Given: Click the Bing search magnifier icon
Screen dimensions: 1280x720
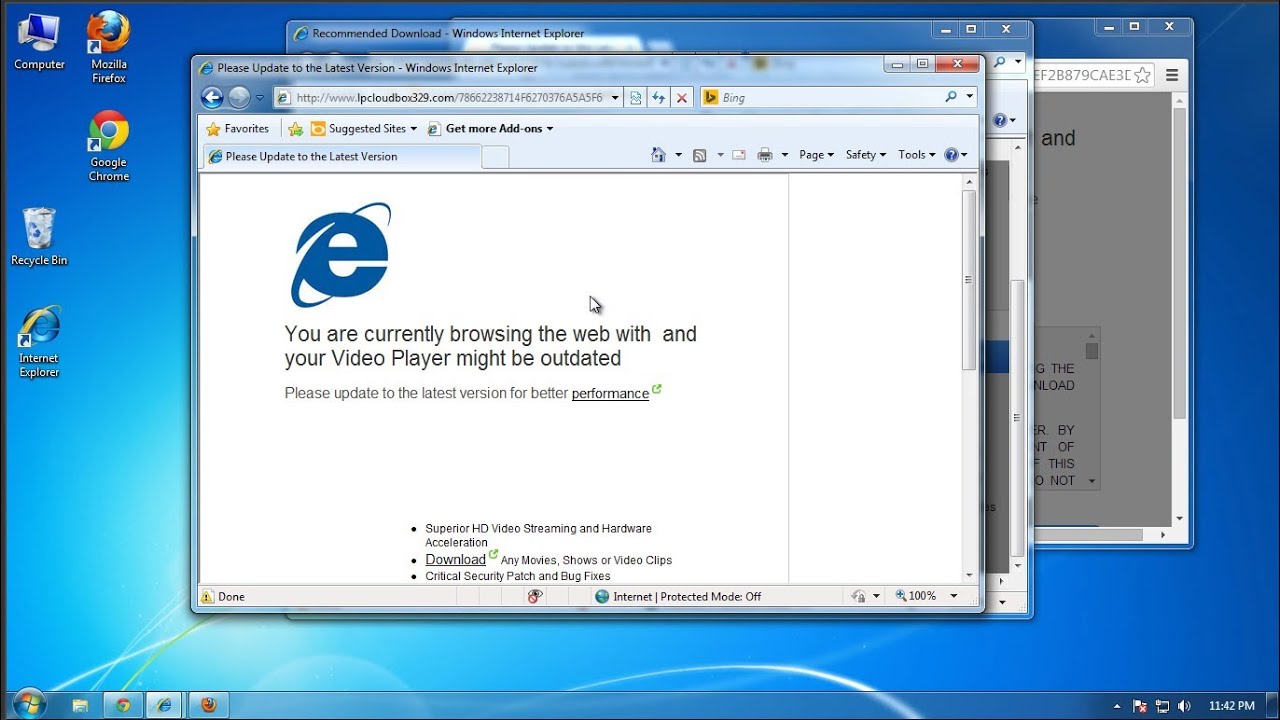Looking at the screenshot, I should (951, 97).
